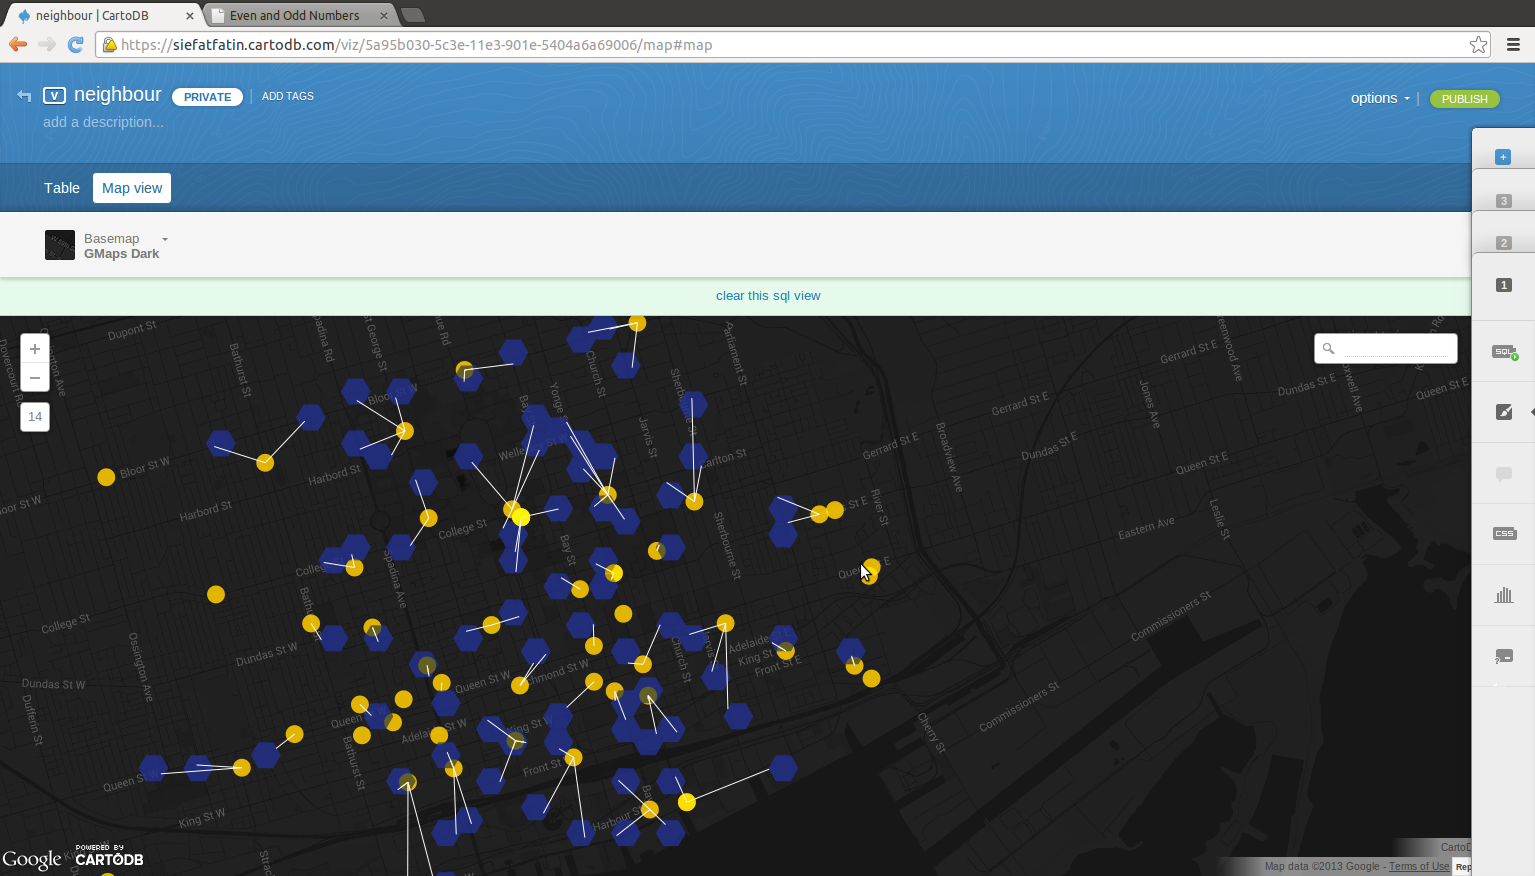Close the Even and Odd Numbers tab
This screenshot has height=876, width=1535.
click(384, 16)
